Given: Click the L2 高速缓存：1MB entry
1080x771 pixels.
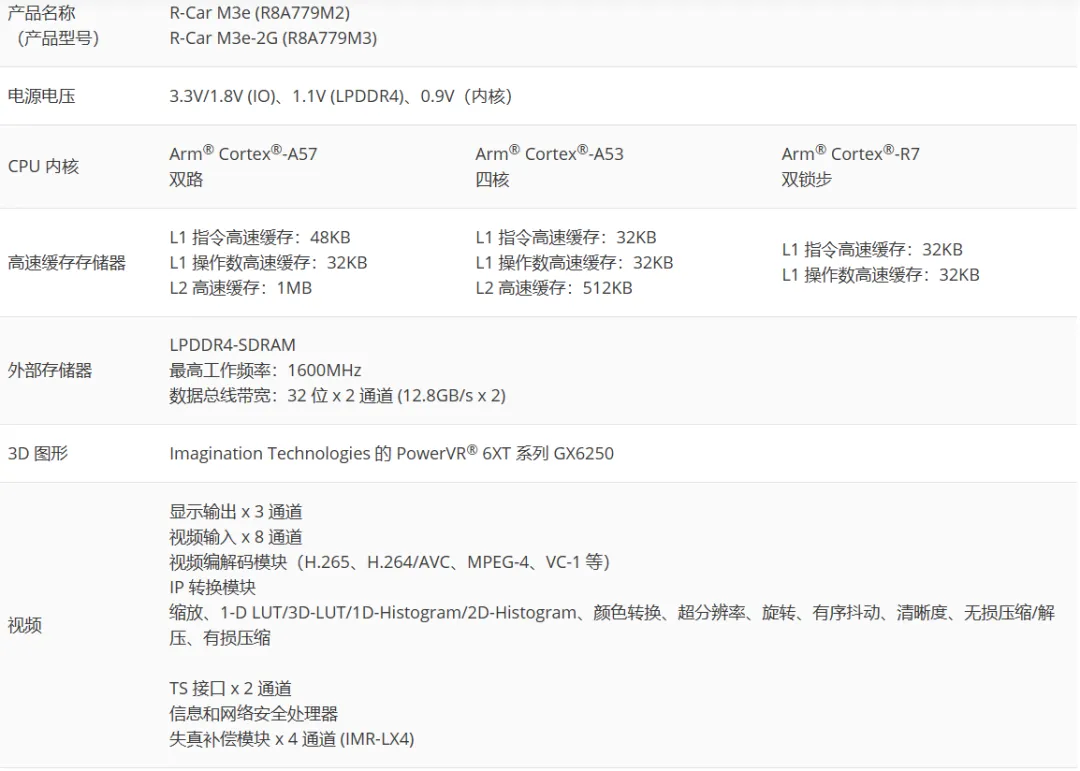Looking at the screenshot, I should pyautogui.click(x=241, y=288).
